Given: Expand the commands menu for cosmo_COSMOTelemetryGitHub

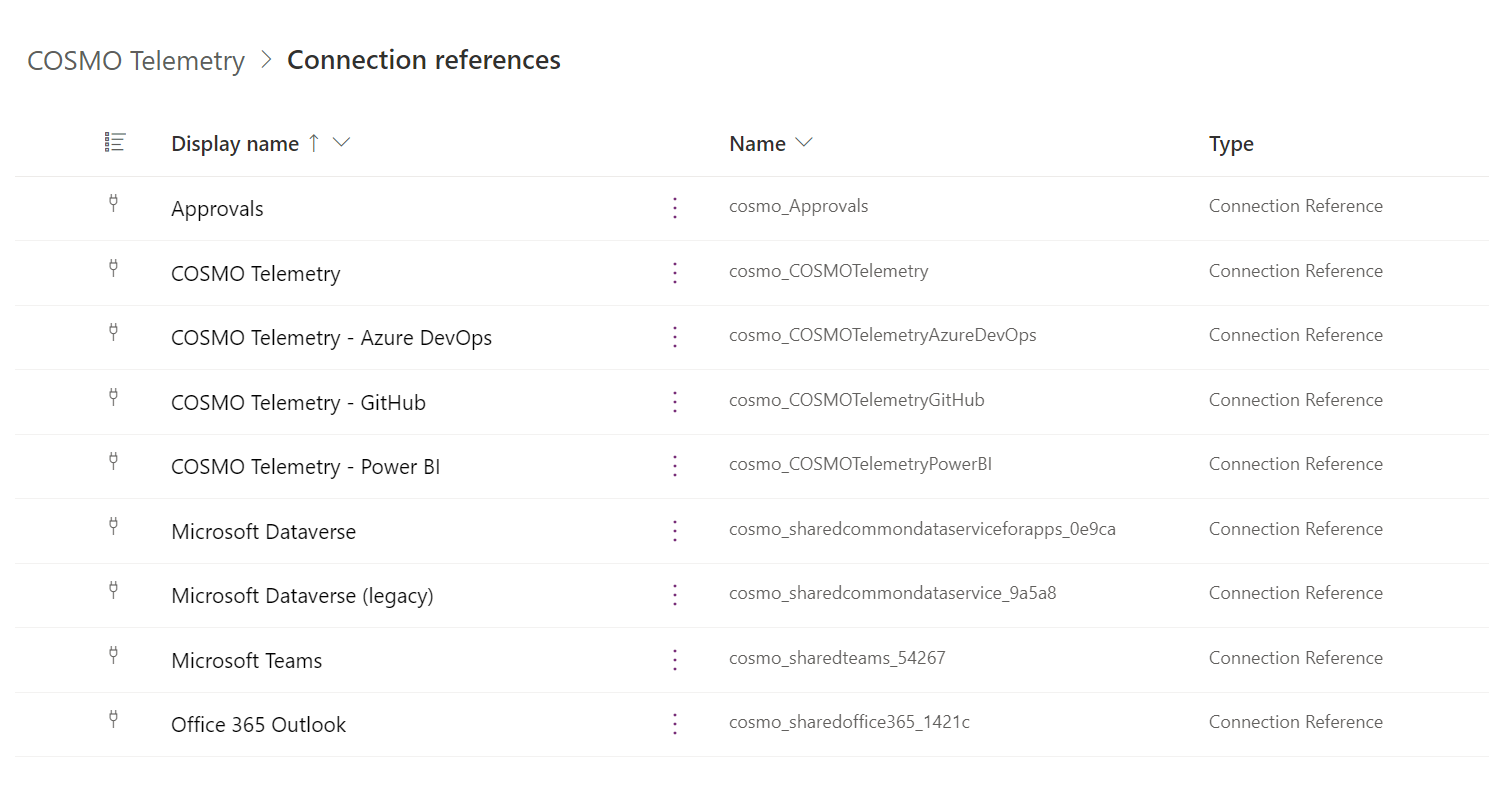Looking at the screenshot, I should pos(675,402).
